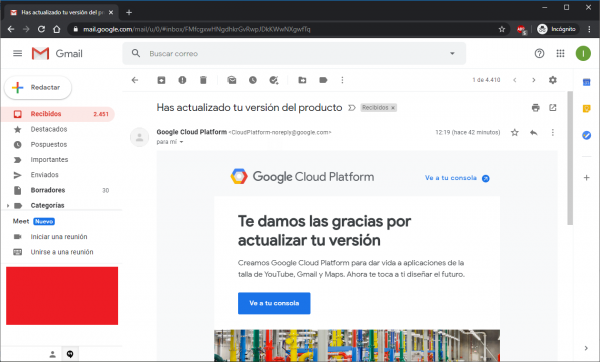Click browser home button
Screen dimensions: 600x362
[x=57, y=29]
